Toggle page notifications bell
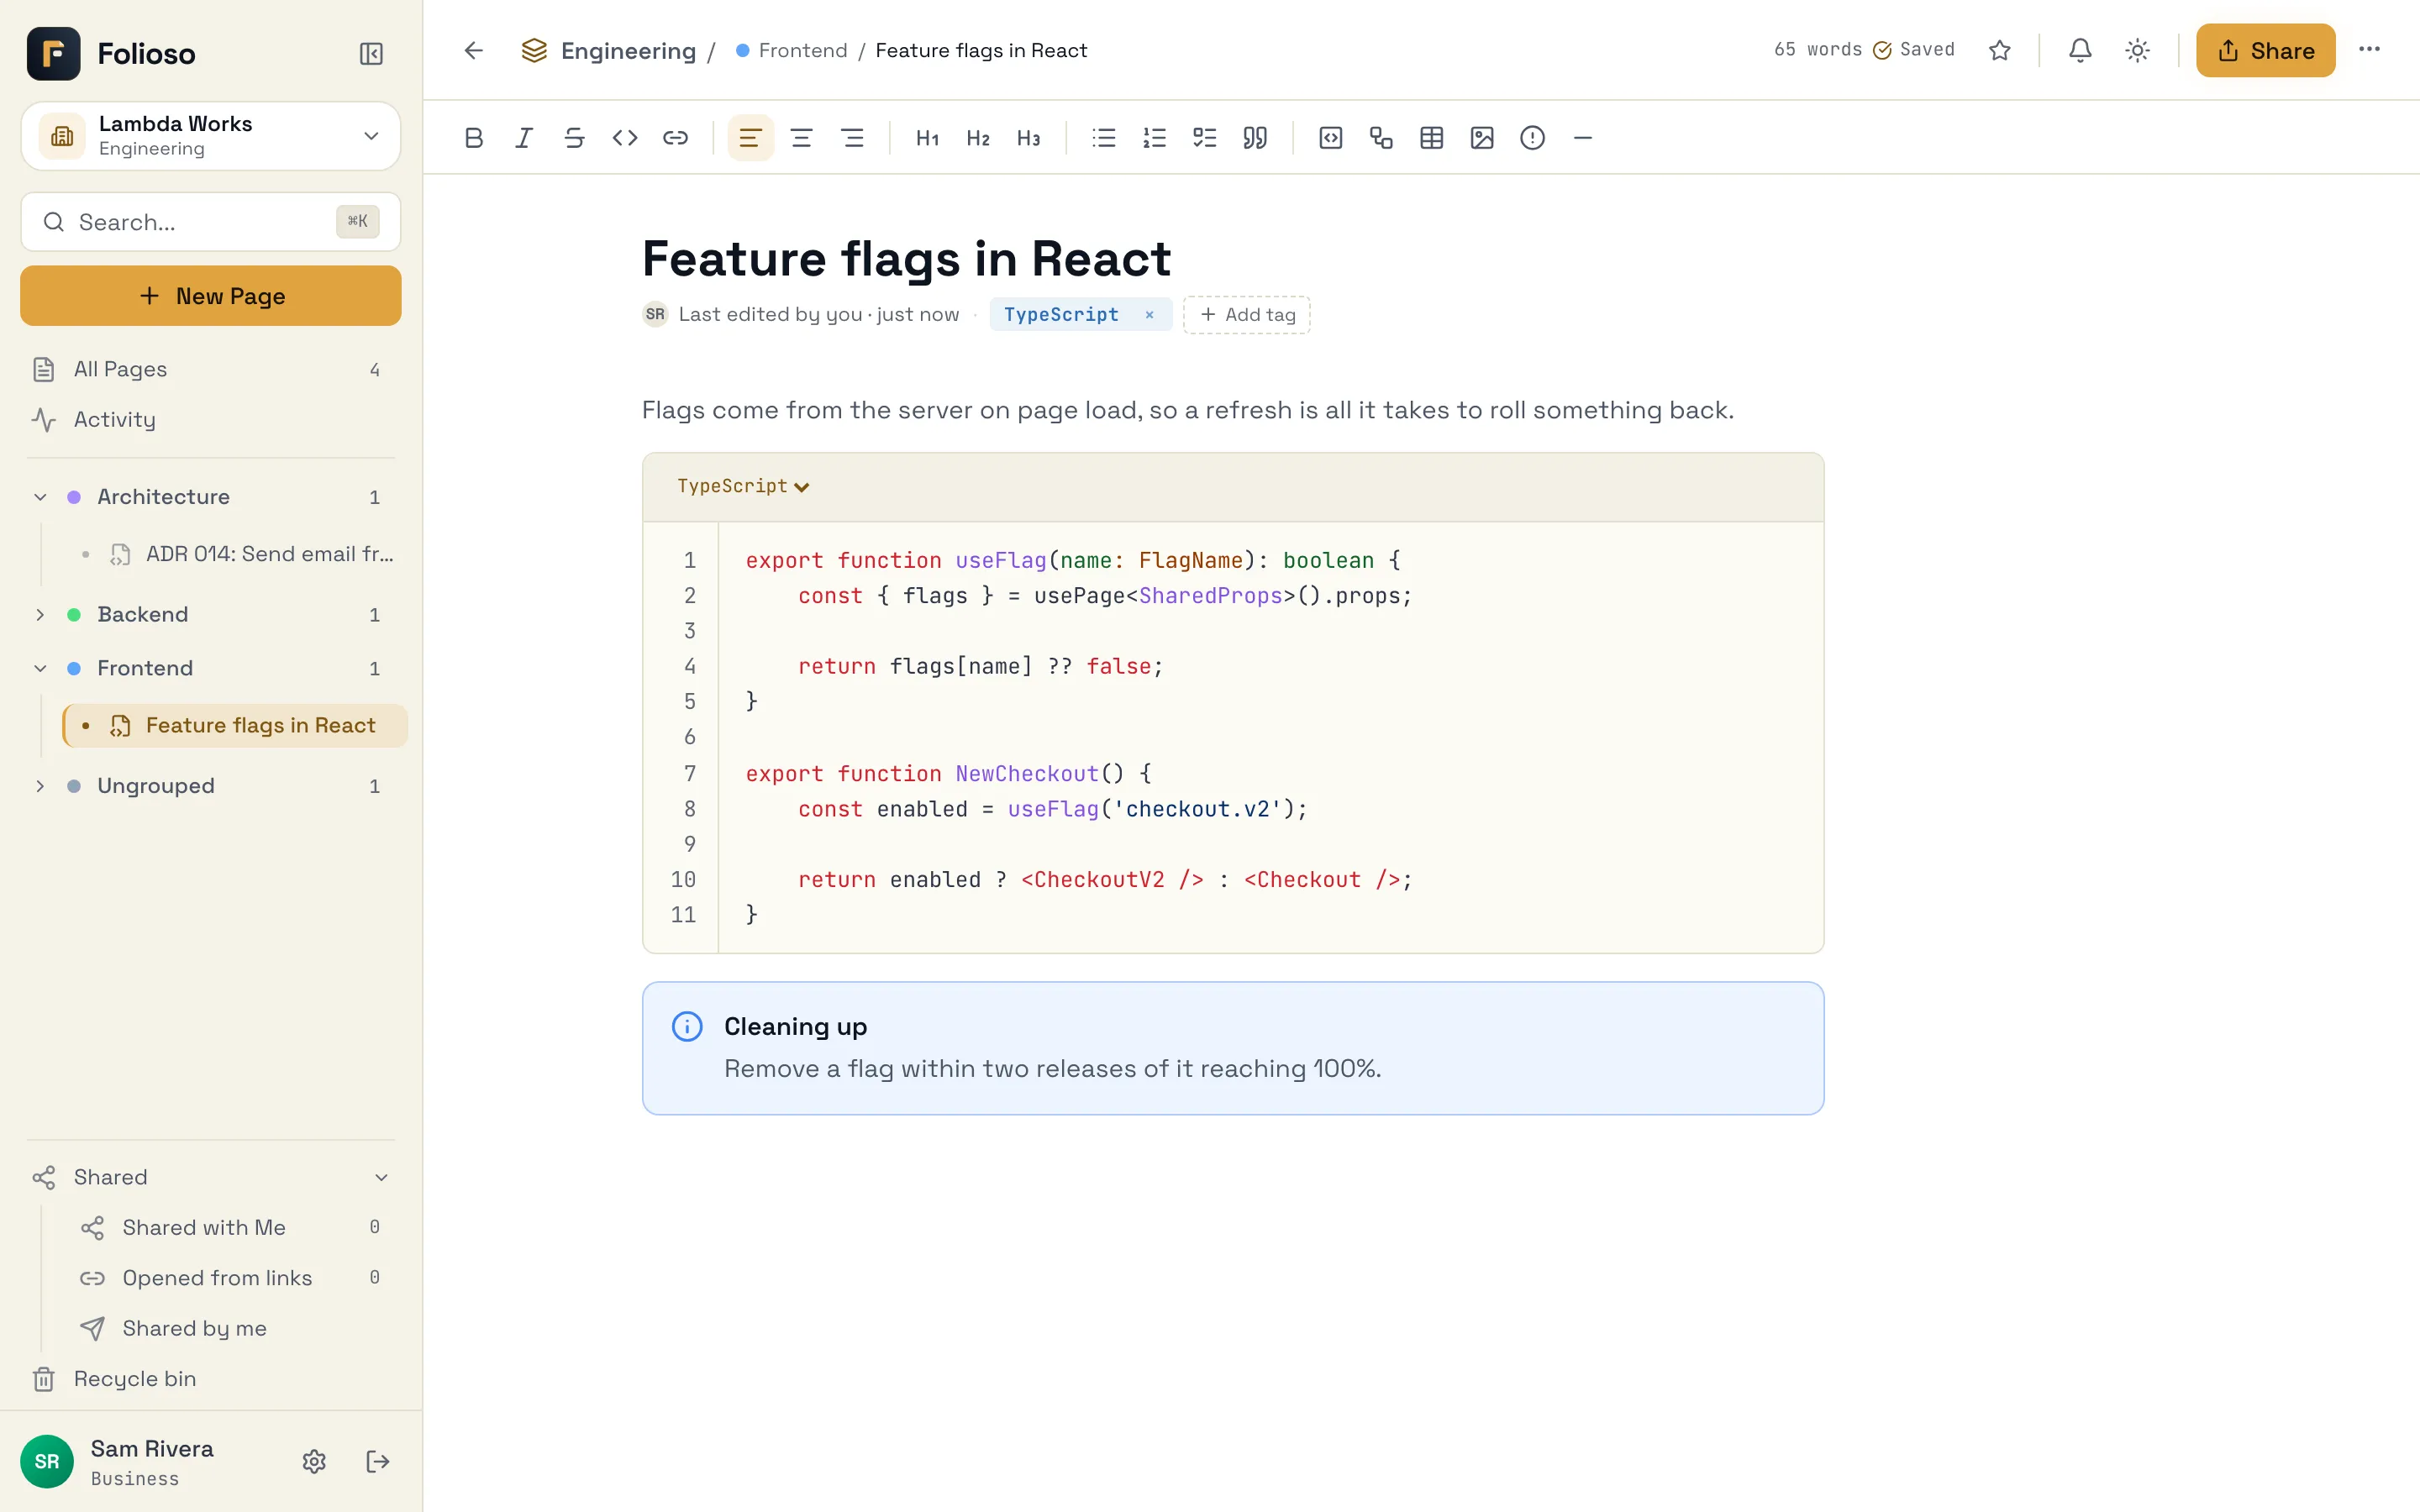Viewport: 2420px width, 1512px height. click(2080, 50)
